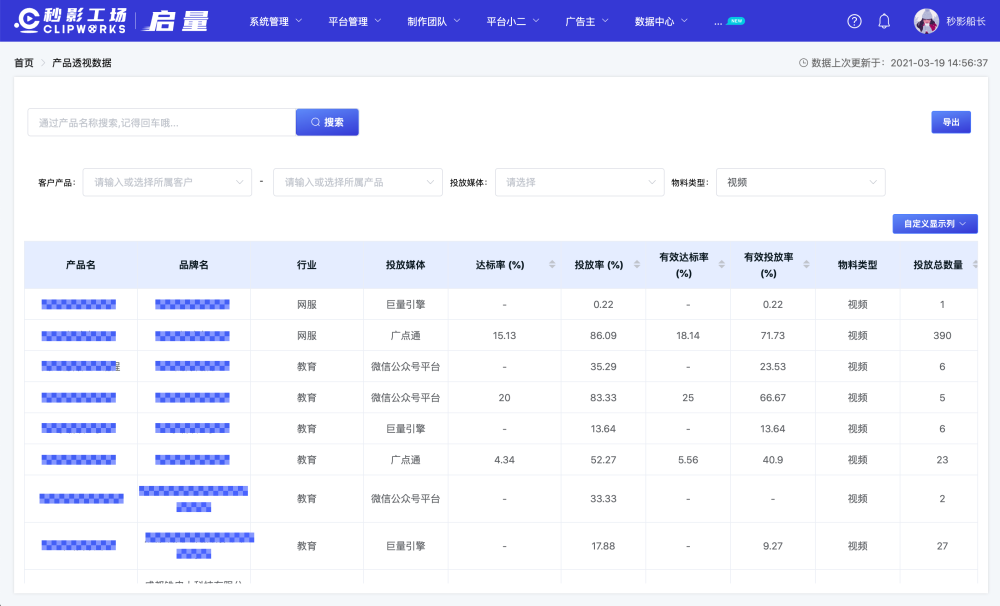Screen dimensions: 1000x606
Task: Sort by 投放总数量 column arrows
Action: coord(974,264)
